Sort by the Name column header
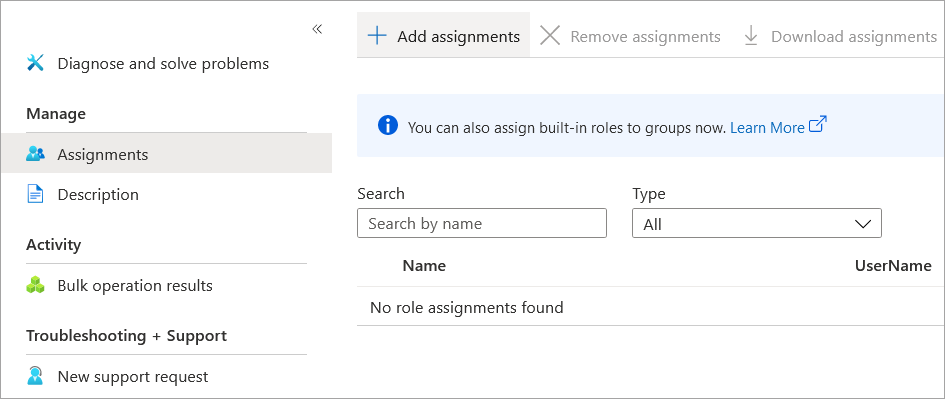This screenshot has height=399, width=945. (424, 265)
